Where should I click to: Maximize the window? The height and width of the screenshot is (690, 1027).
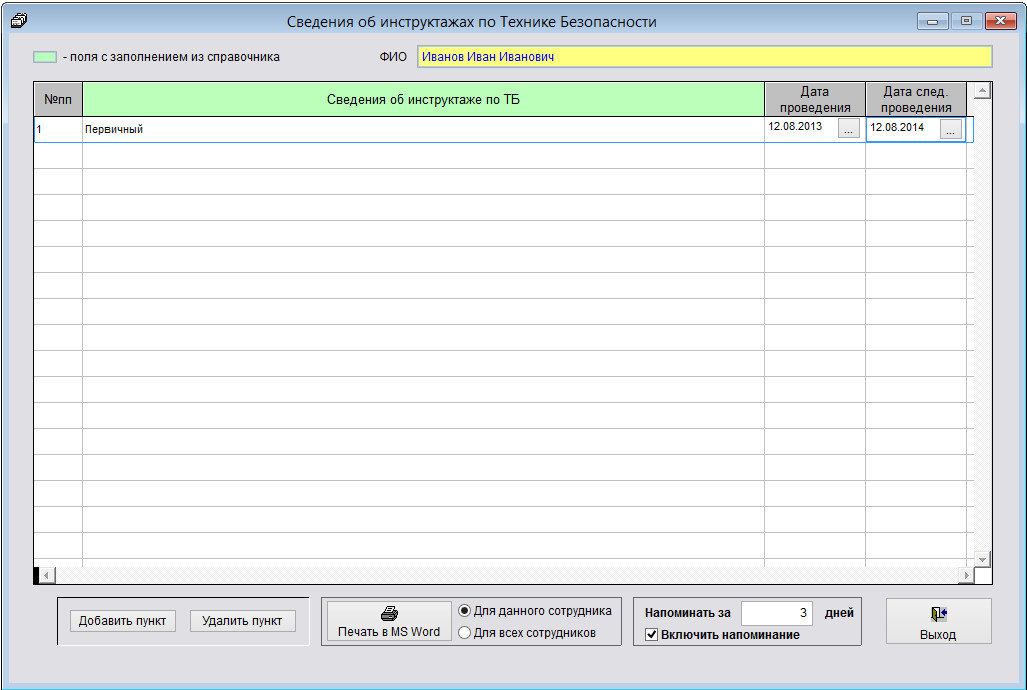(966, 21)
